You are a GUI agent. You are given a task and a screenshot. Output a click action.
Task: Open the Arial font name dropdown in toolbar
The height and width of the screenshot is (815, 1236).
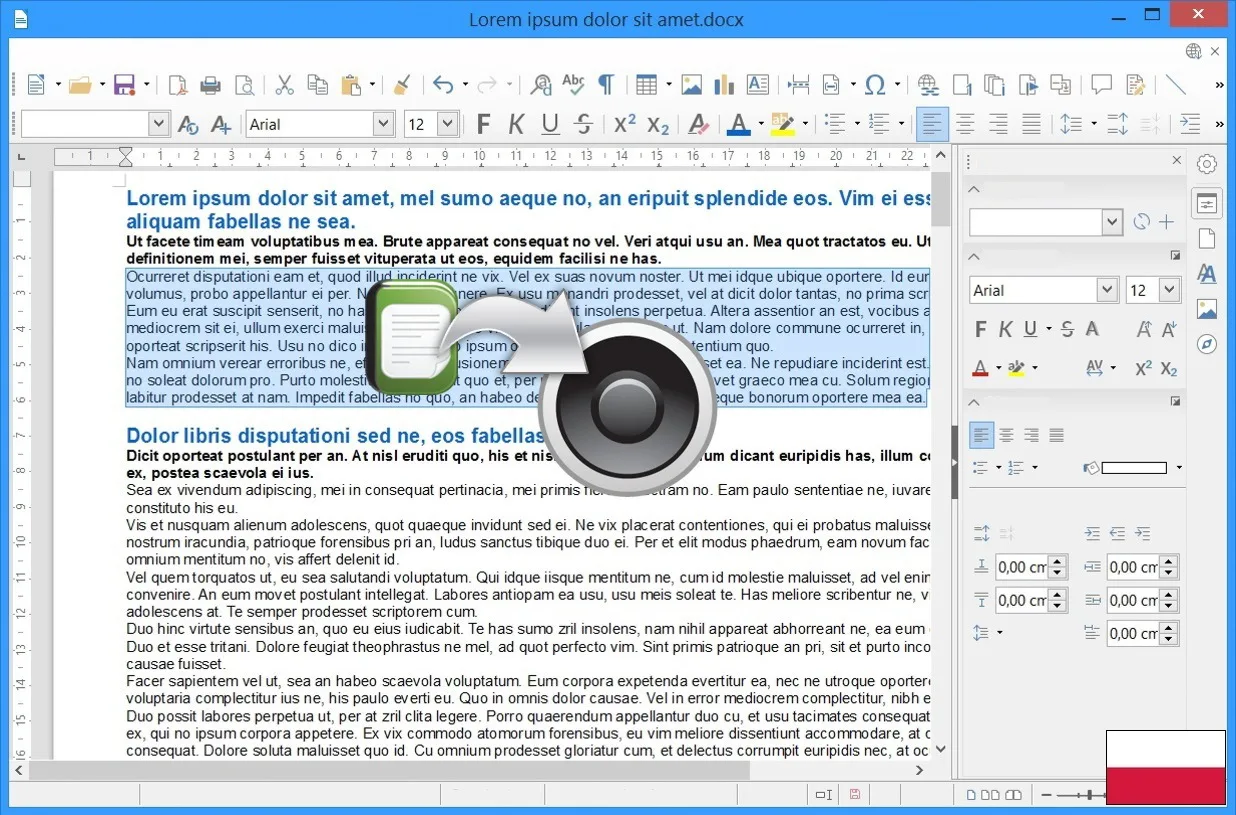click(x=383, y=124)
